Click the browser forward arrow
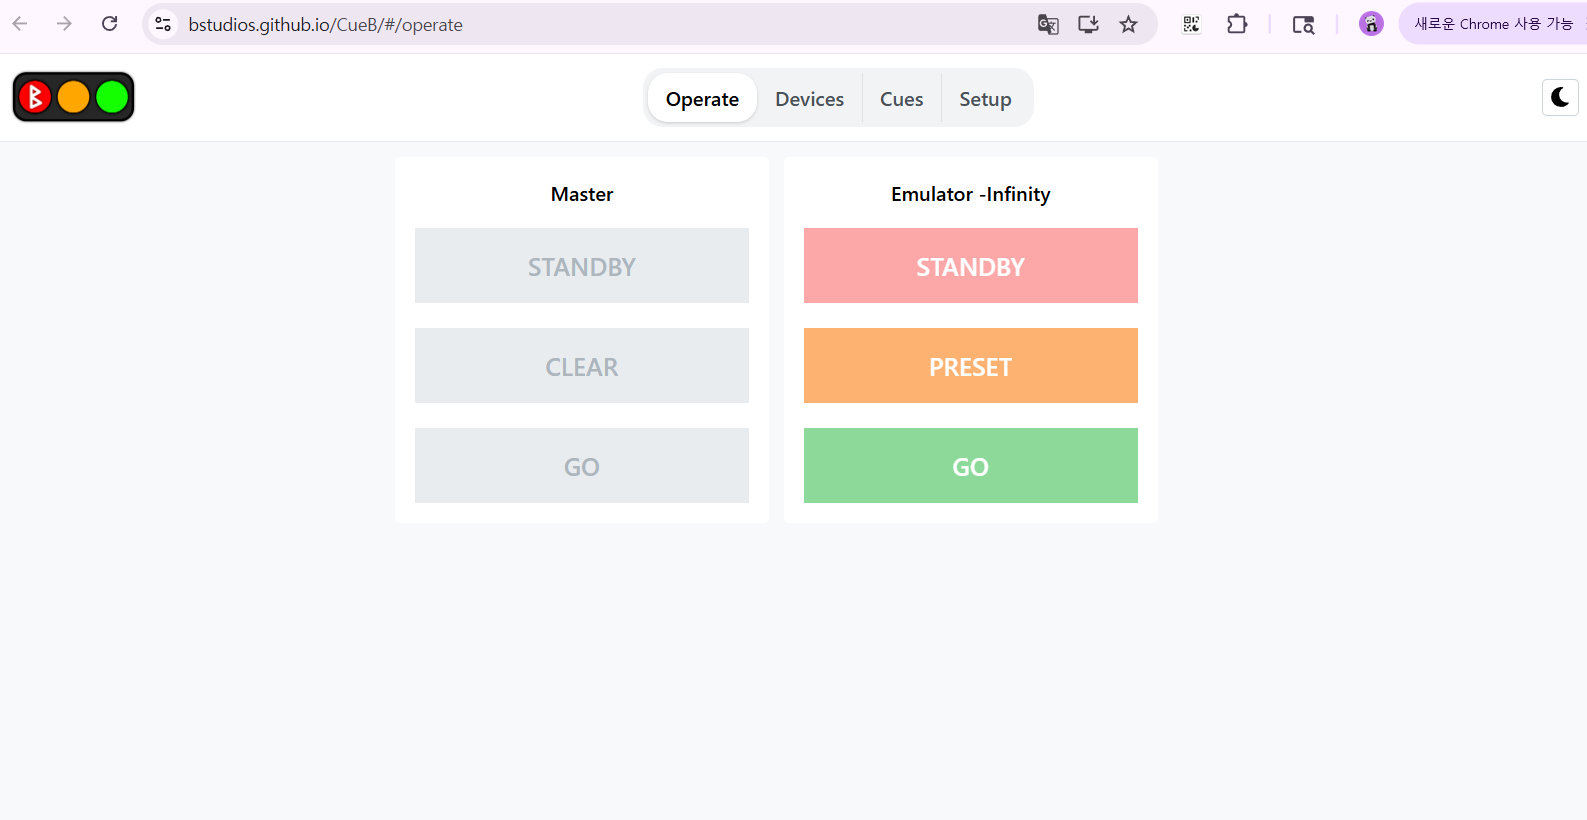 pyautogui.click(x=64, y=24)
